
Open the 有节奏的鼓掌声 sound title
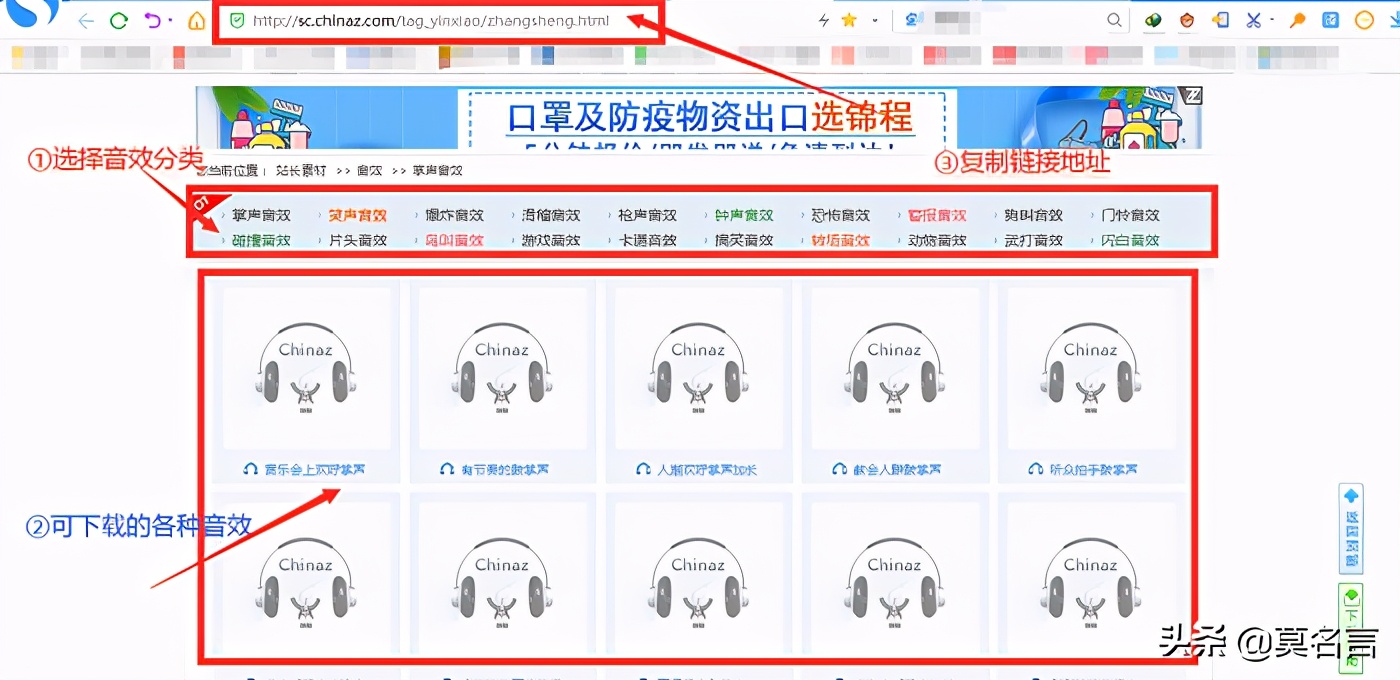pos(506,469)
